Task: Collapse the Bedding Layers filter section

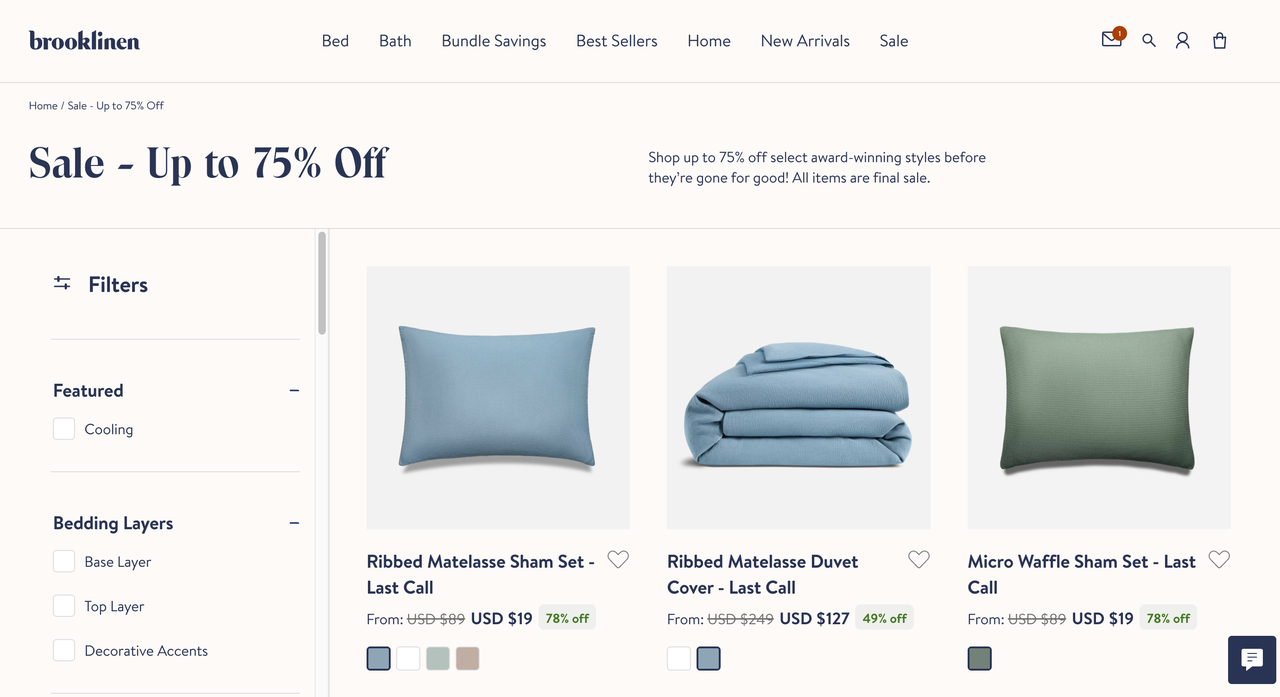Action: (294, 523)
